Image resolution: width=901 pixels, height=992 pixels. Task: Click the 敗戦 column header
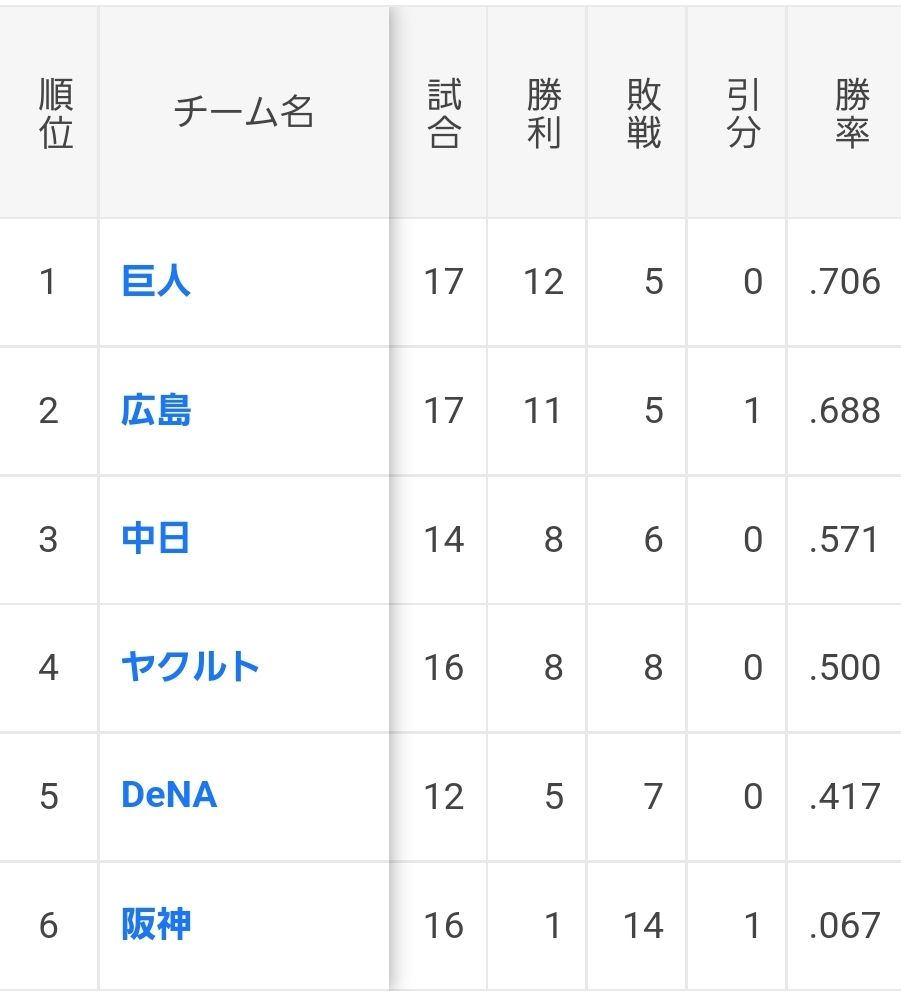[x=644, y=113]
